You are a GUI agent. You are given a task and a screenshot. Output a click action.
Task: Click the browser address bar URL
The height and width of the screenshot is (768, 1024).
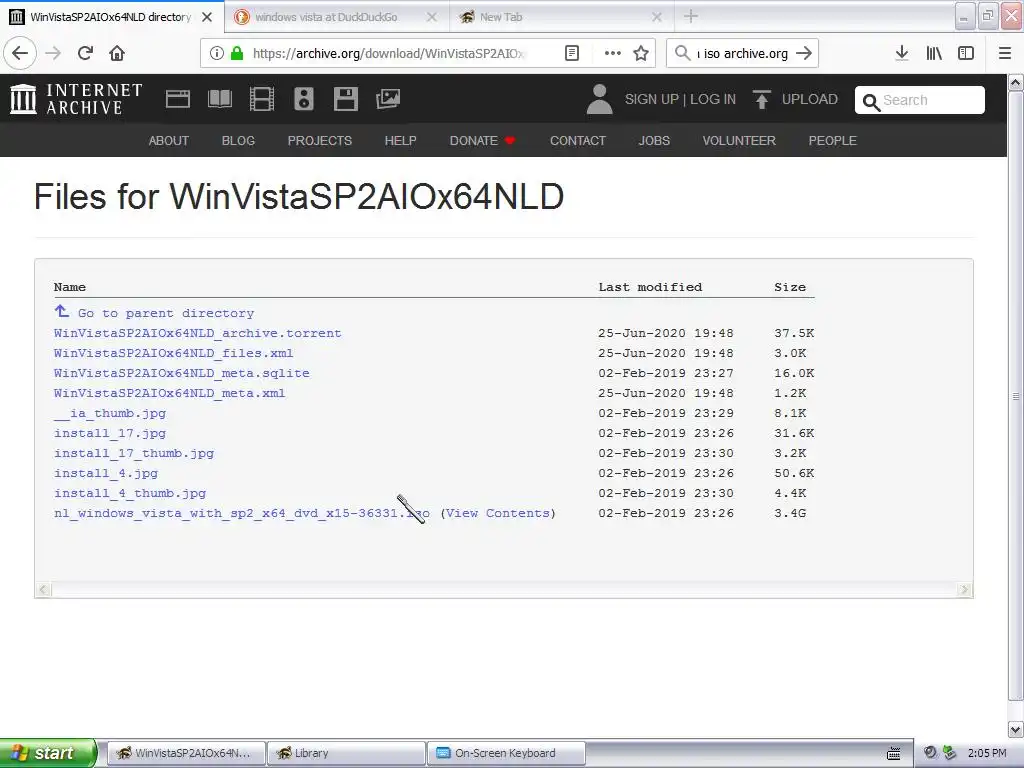click(389, 53)
